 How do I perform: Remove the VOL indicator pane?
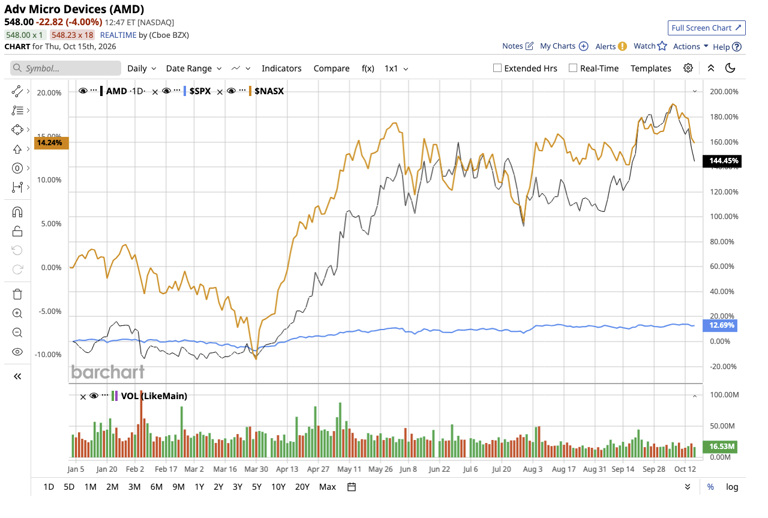tap(83, 397)
